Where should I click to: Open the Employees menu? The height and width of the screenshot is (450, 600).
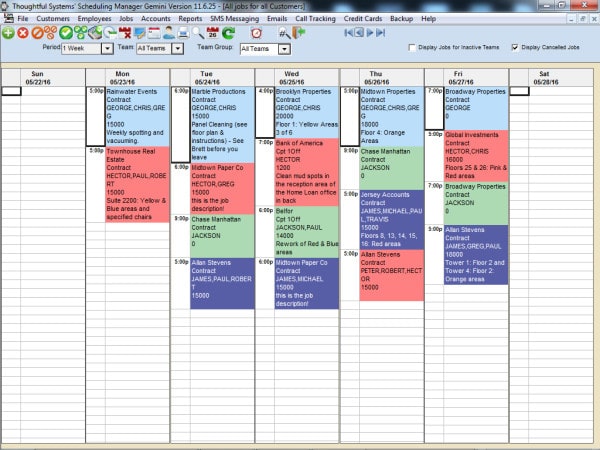pyautogui.click(x=94, y=19)
